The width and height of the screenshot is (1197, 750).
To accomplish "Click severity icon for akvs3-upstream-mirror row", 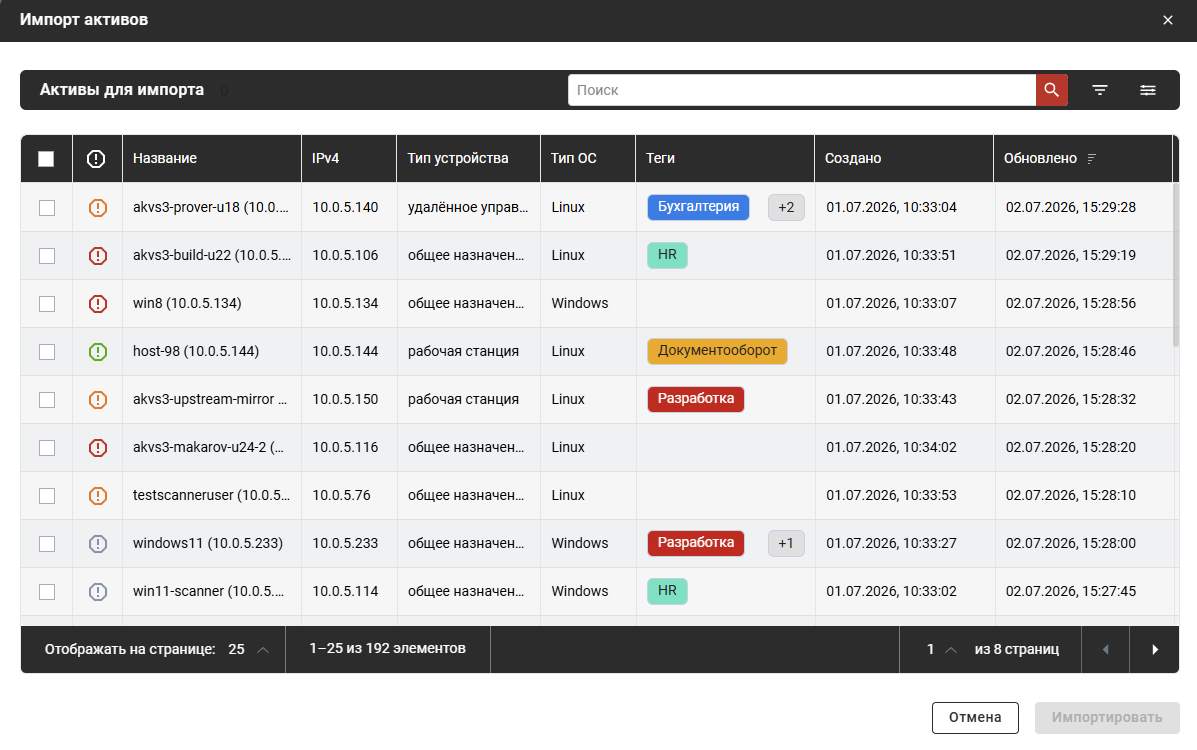I will (98, 399).
